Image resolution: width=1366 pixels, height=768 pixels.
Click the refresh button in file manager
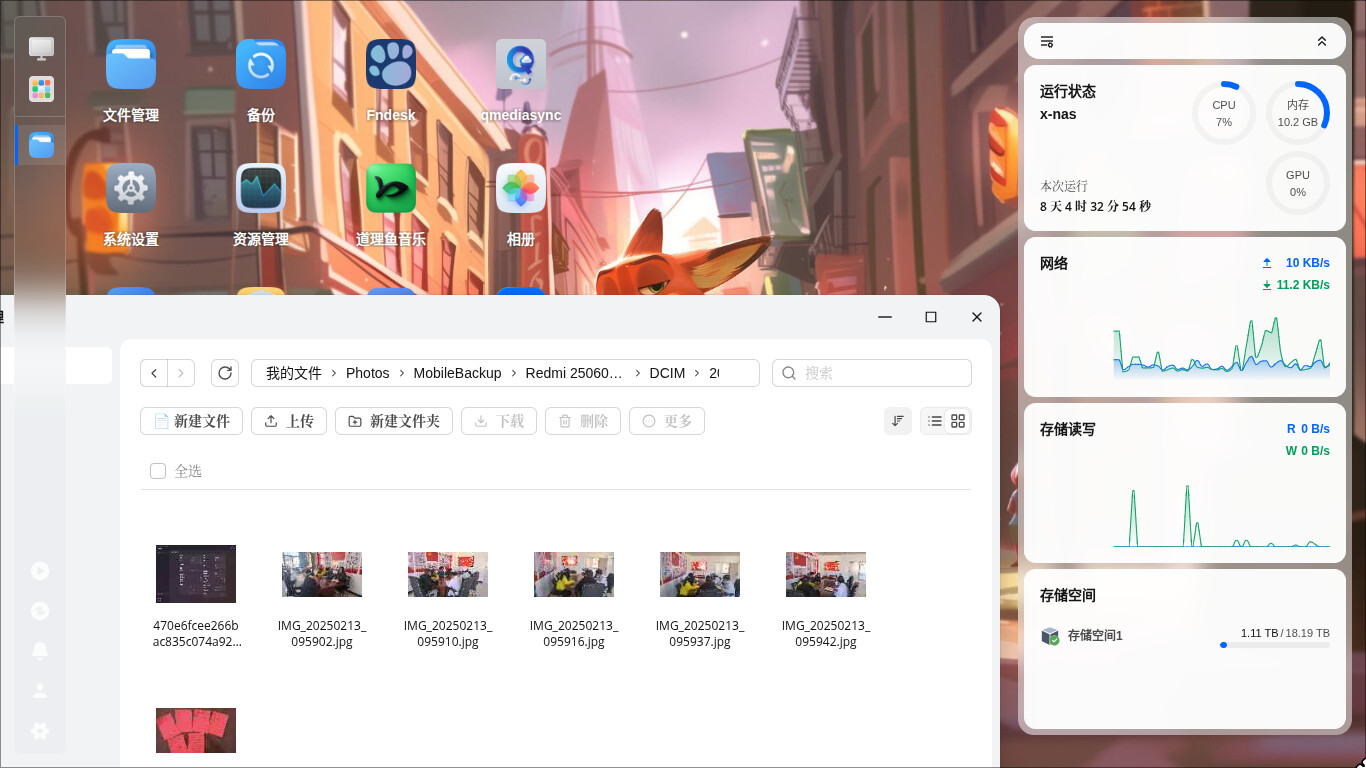pyautogui.click(x=225, y=373)
